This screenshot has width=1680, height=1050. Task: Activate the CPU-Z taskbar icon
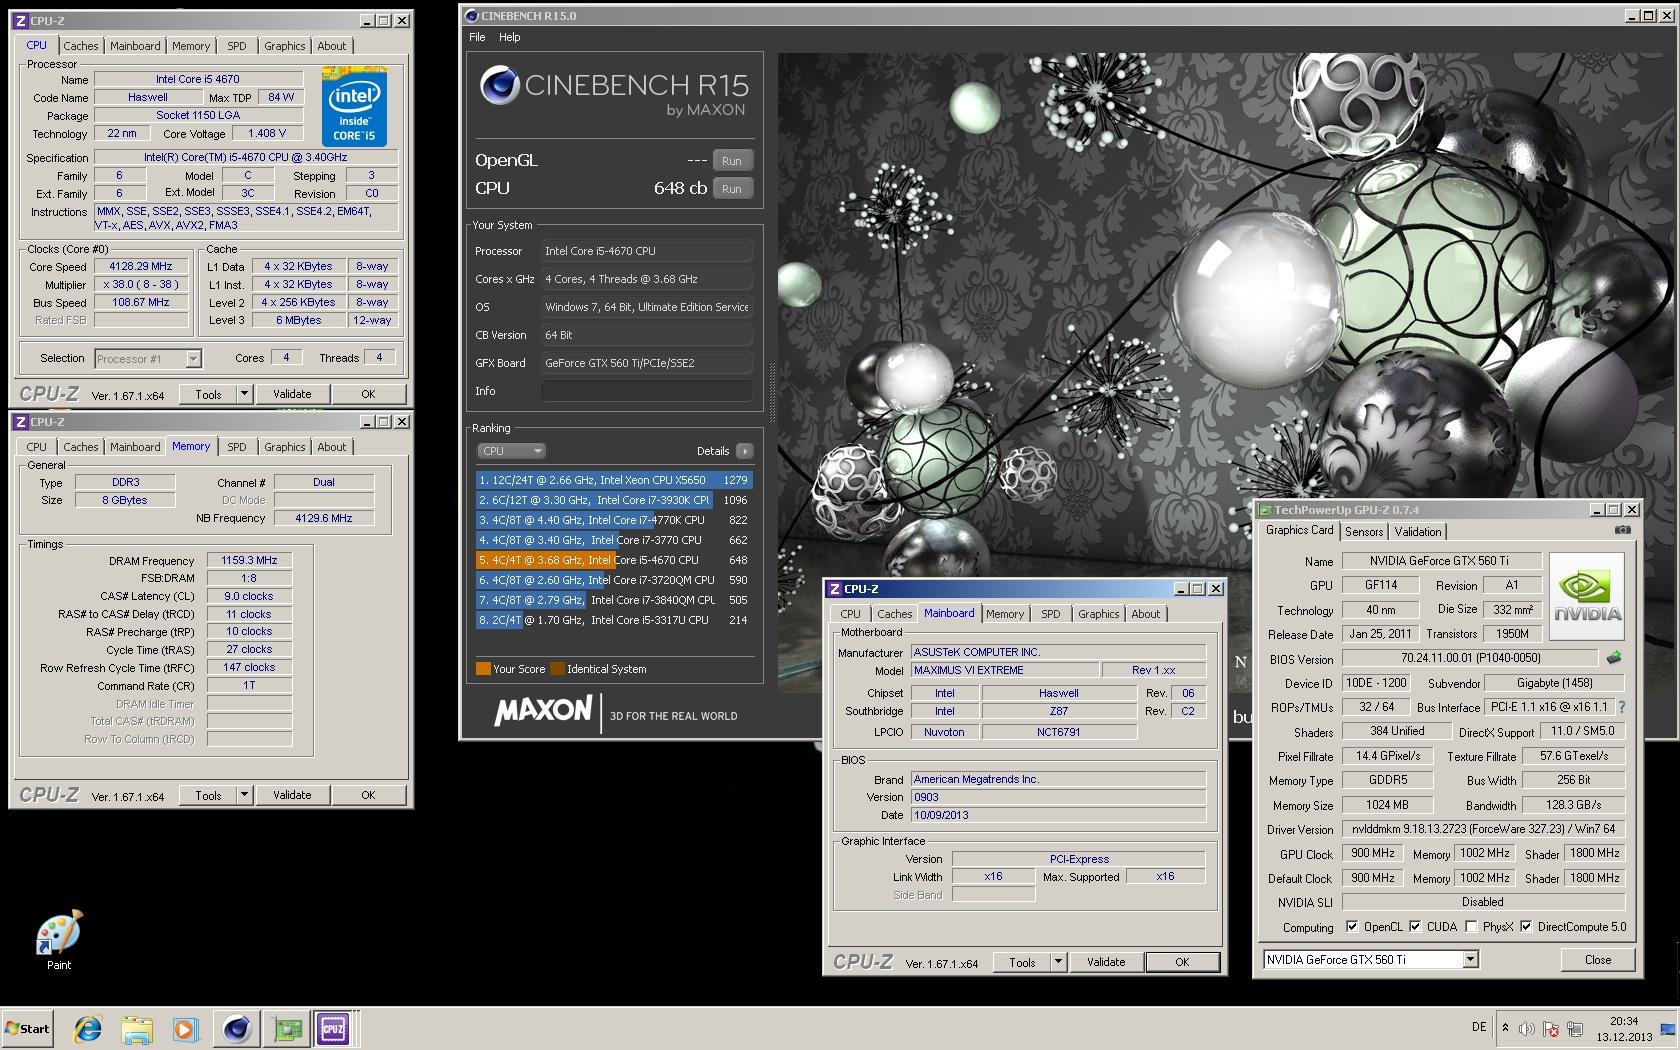[x=334, y=1029]
